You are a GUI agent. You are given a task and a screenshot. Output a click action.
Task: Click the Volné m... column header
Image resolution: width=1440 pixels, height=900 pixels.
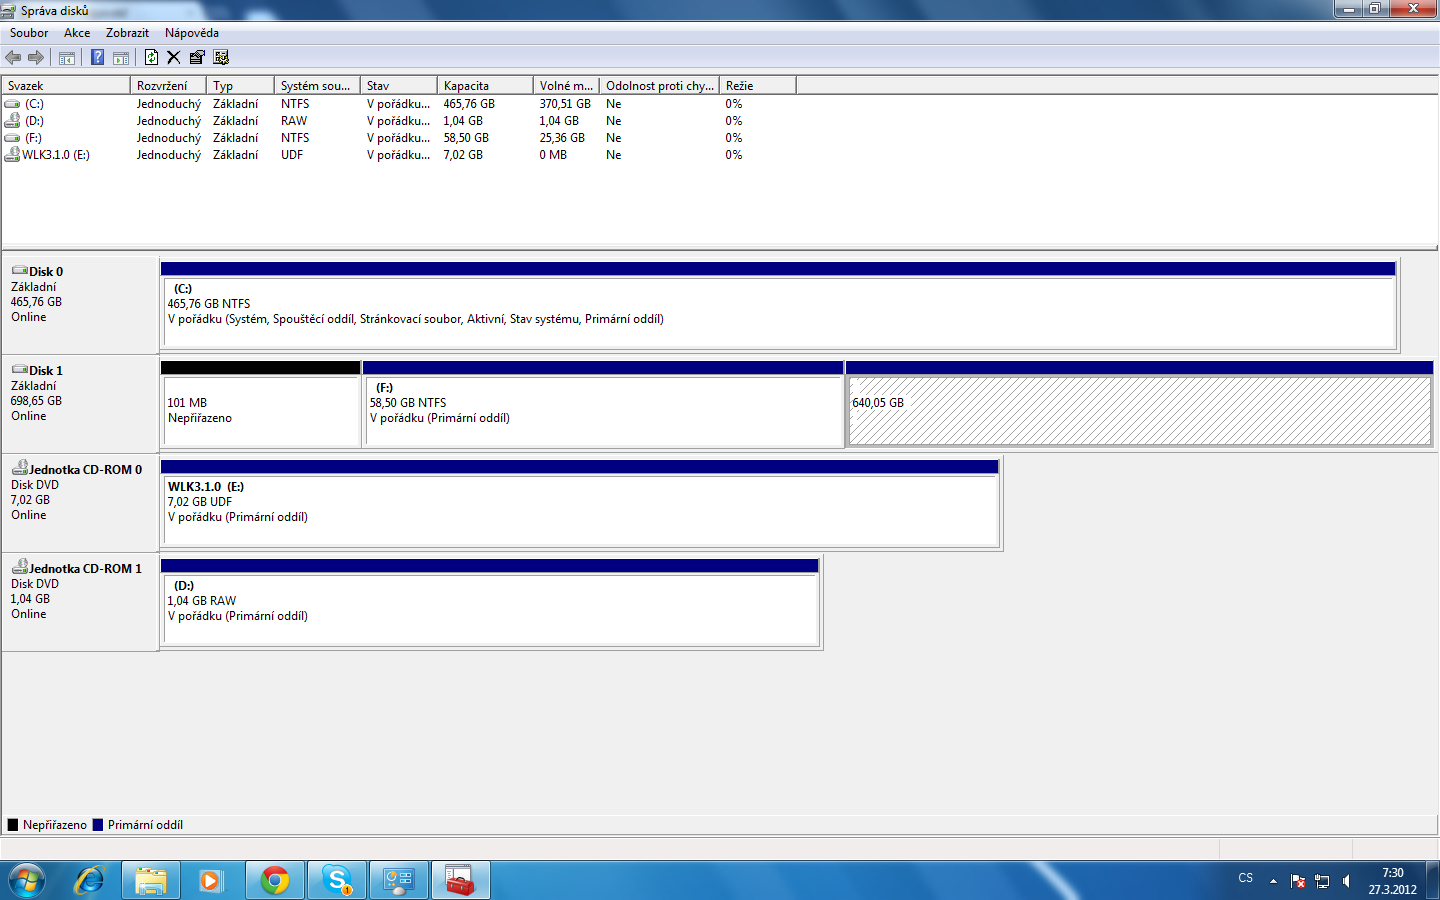tap(566, 86)
